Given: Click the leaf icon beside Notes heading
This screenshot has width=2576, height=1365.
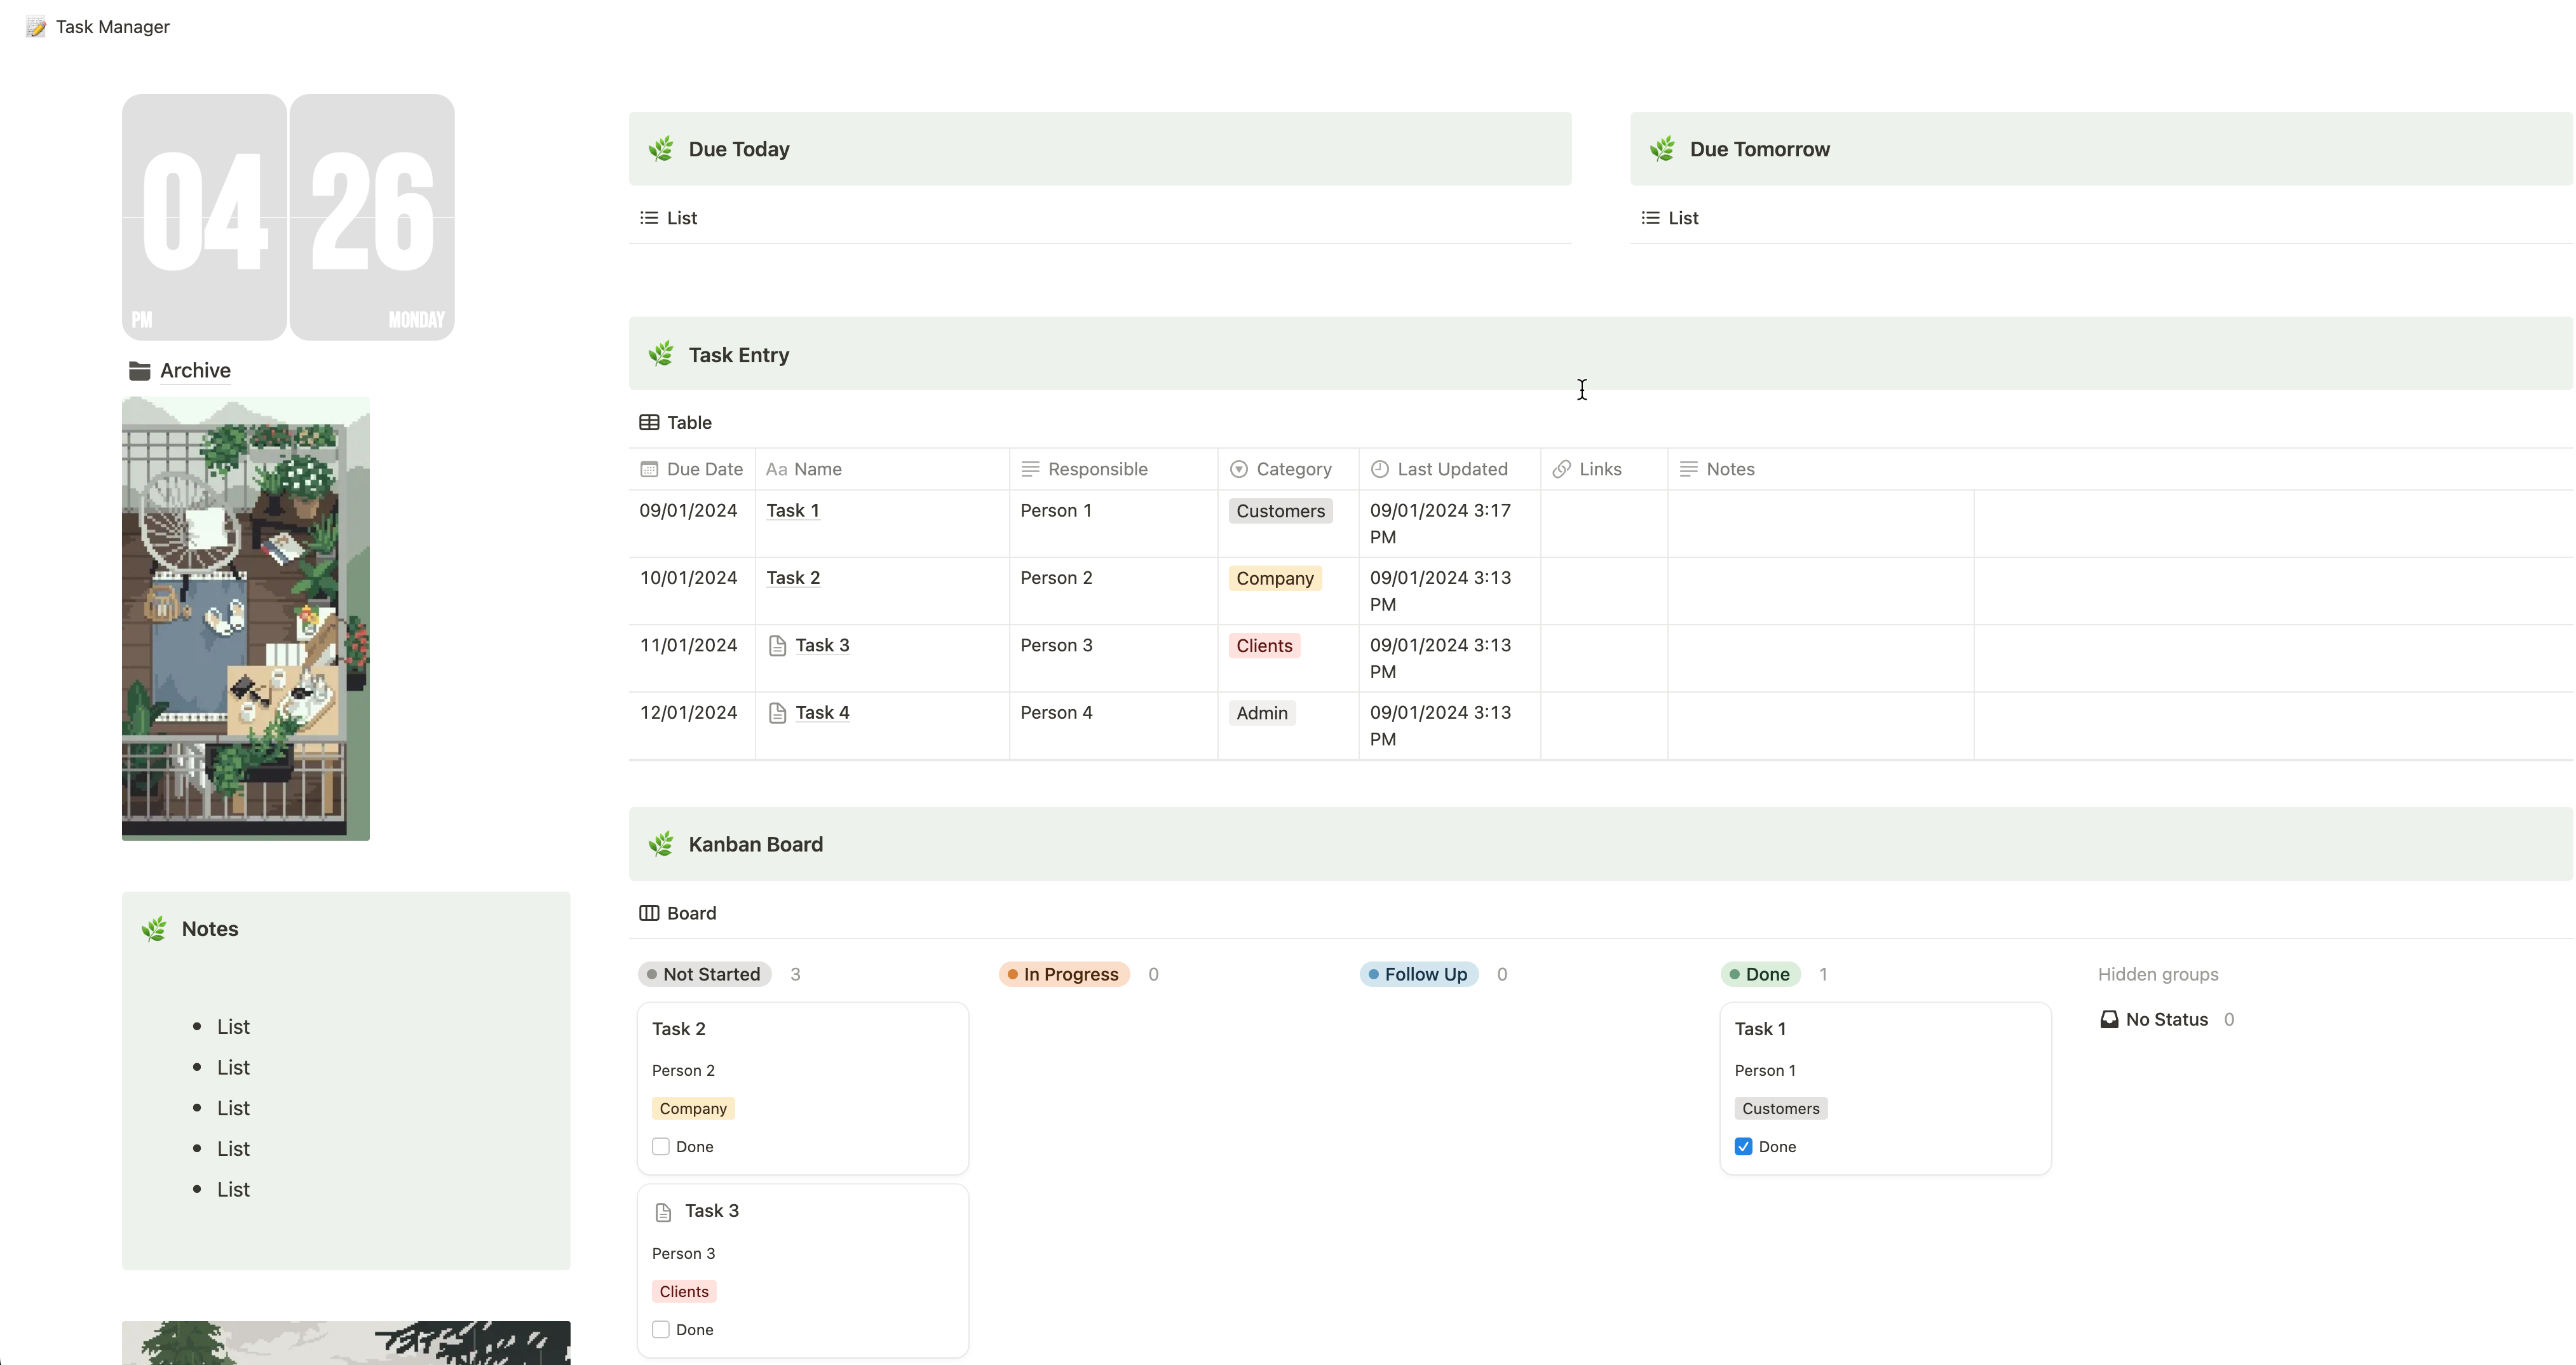Looking at the screenshot, I should 154,929.
